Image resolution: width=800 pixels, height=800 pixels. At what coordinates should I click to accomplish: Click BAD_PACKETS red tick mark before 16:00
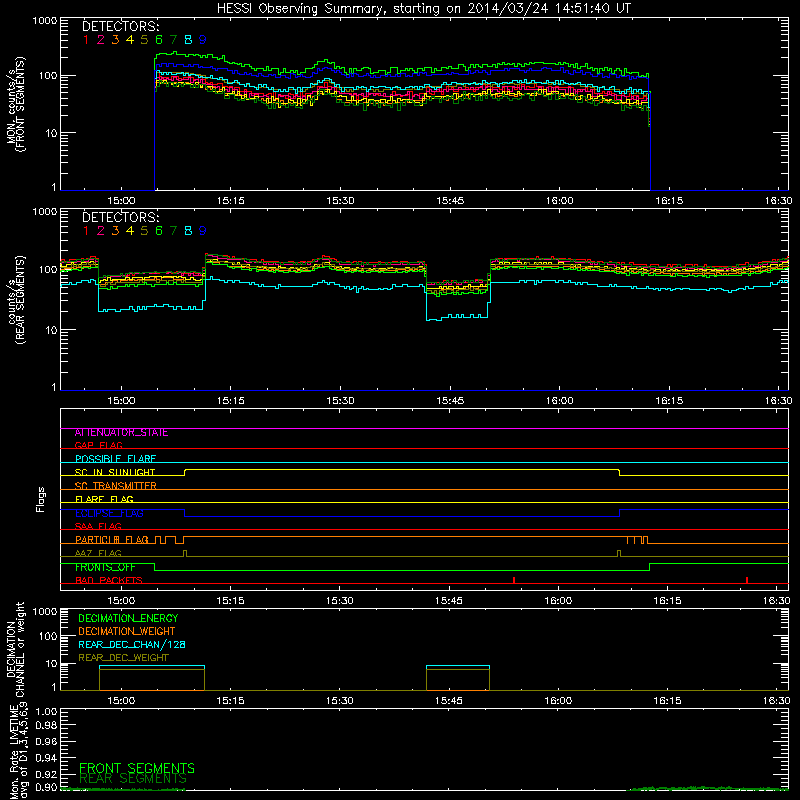(x=514, y=580)
